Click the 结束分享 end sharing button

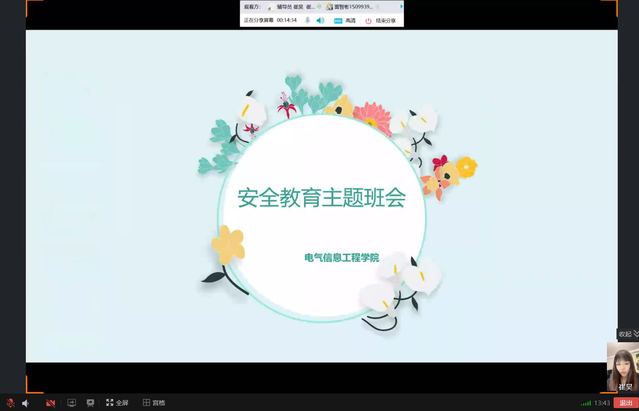pyautogui.click(x=380, y=20)
